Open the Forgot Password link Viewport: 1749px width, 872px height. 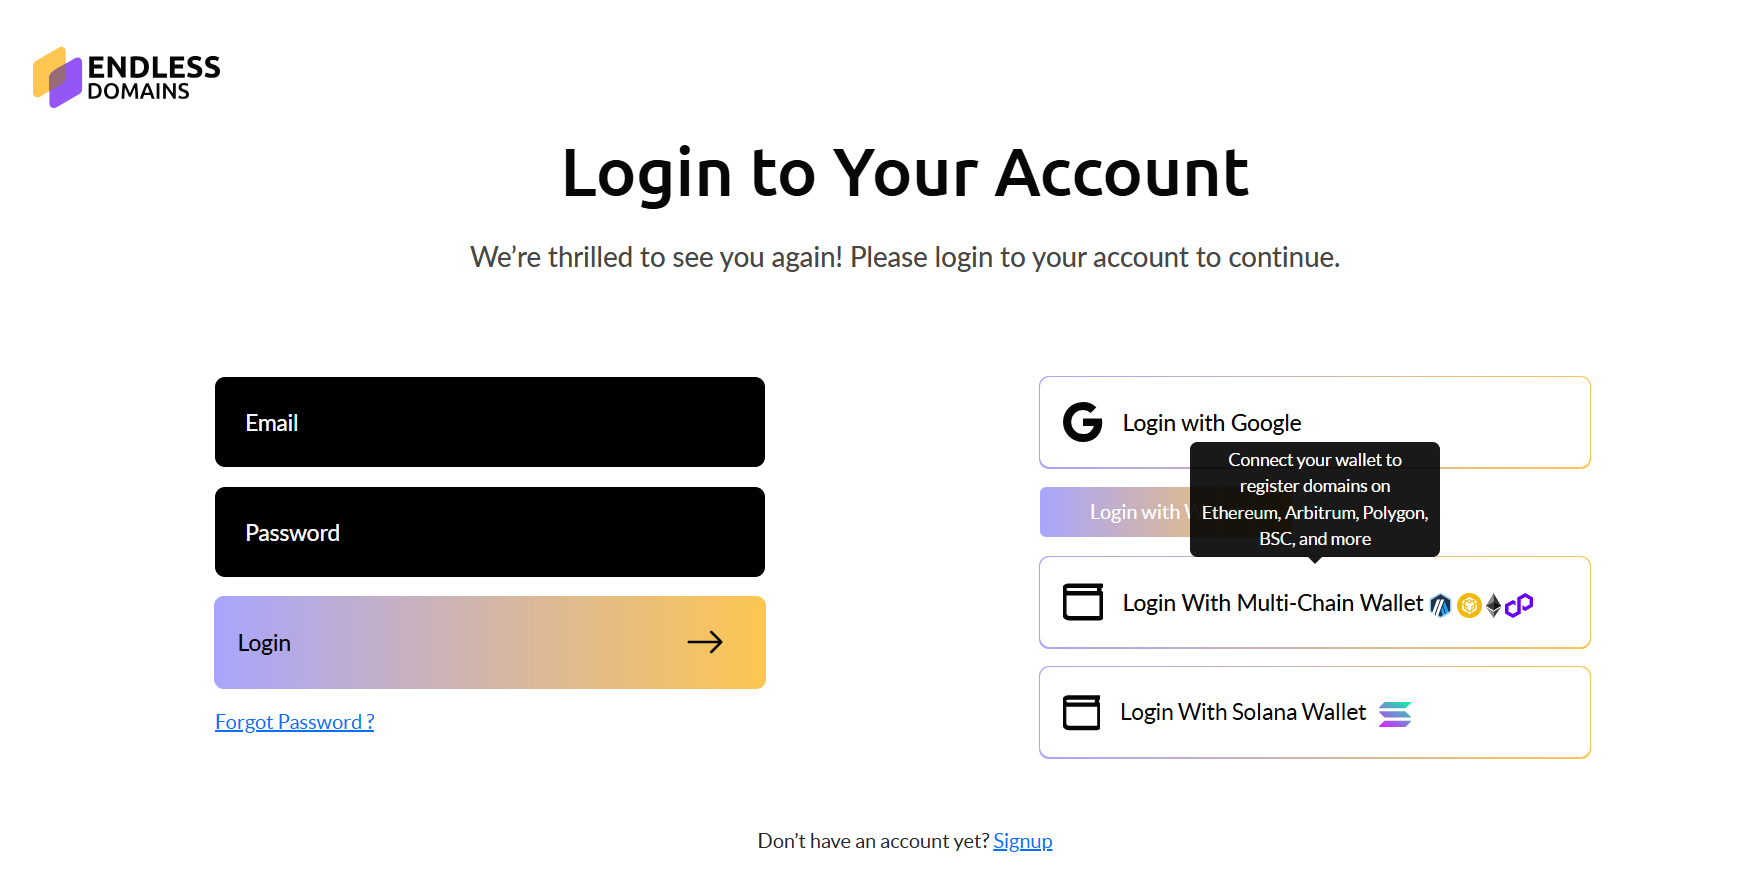click(x=294, y=722)
